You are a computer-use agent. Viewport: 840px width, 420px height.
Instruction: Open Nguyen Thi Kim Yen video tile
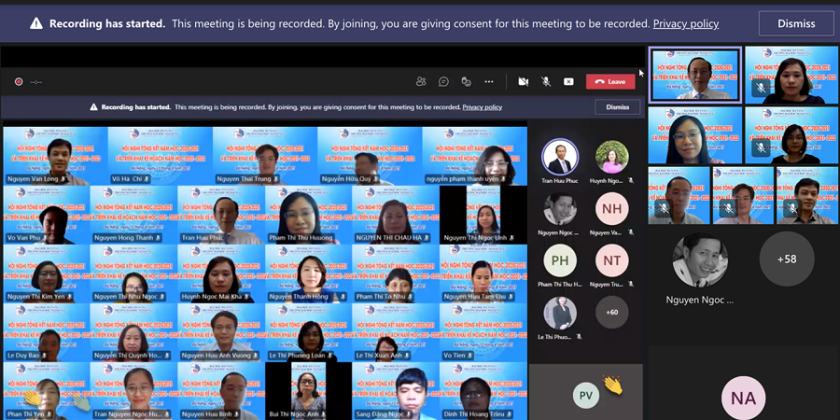(x=47, y=274)
